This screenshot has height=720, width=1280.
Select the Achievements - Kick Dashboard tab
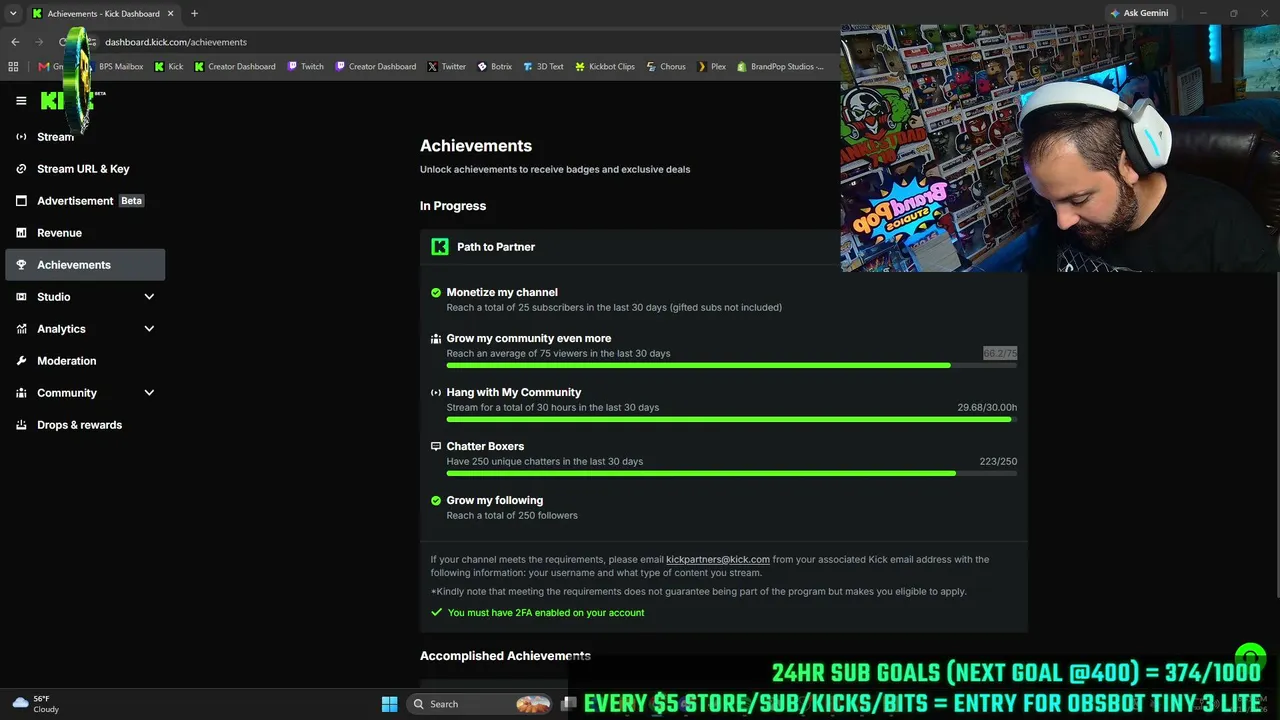coord(103,14)
